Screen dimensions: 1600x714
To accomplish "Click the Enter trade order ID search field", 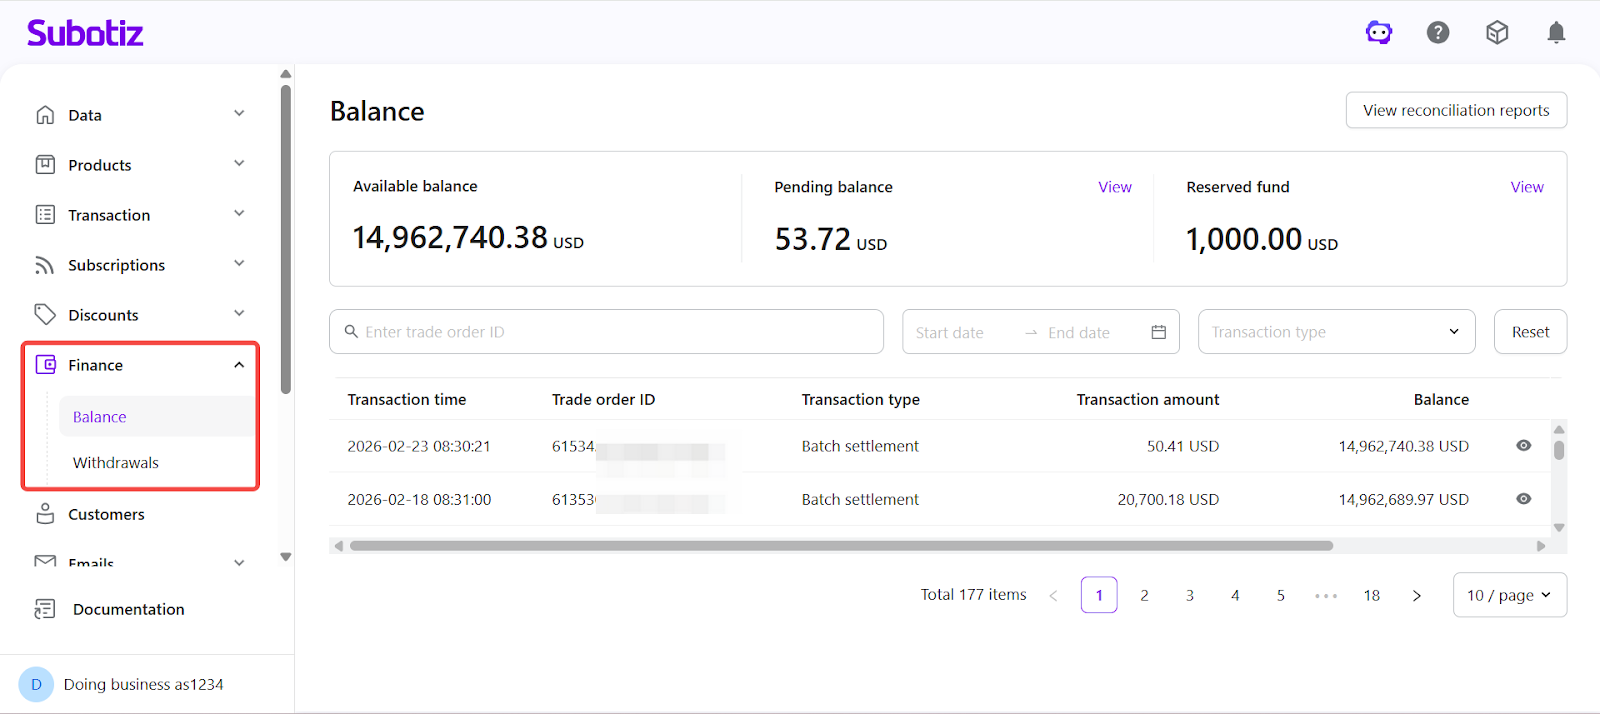I will coord(606,332).
